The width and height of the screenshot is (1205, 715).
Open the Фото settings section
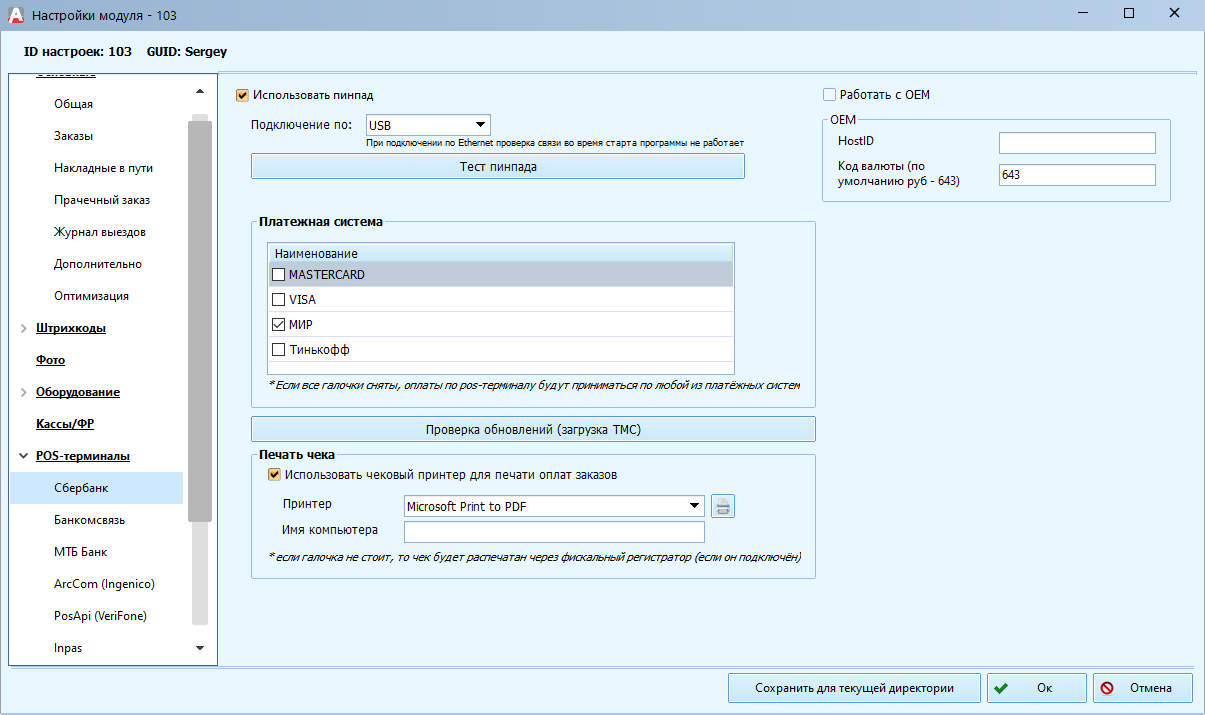click(50, 360)
